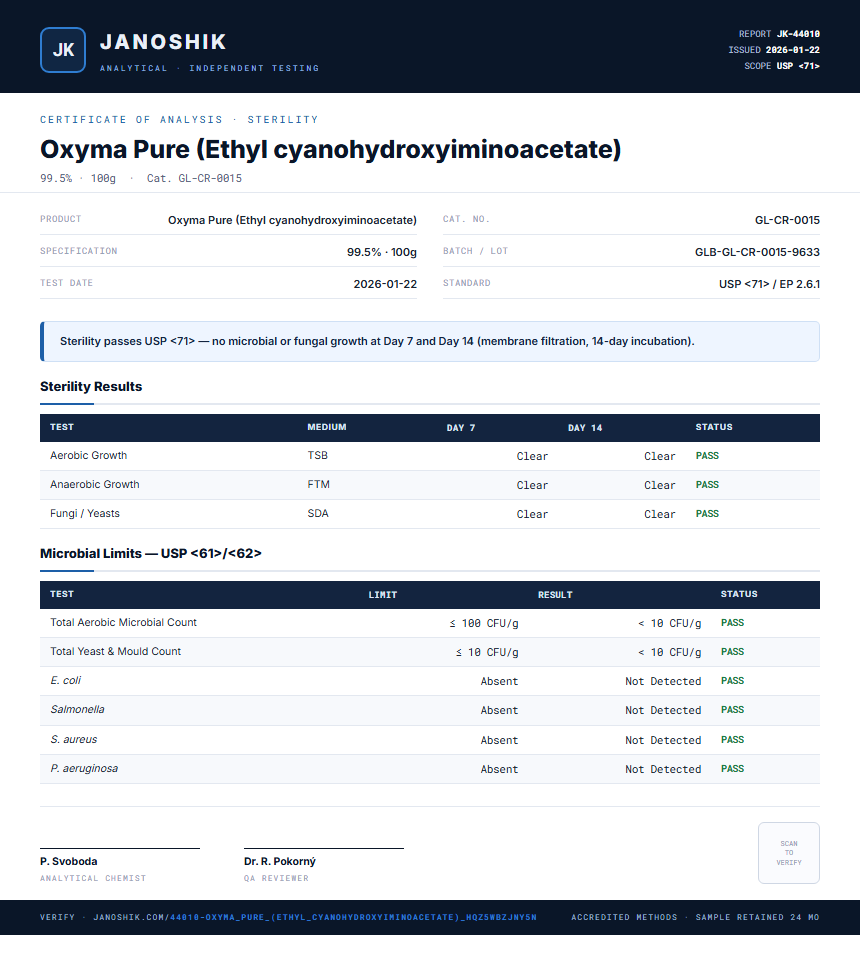Click the batch number GLB-GL-CR-0015-9633
The width and height of the screenshot is (860, 963).
point(757,252)
